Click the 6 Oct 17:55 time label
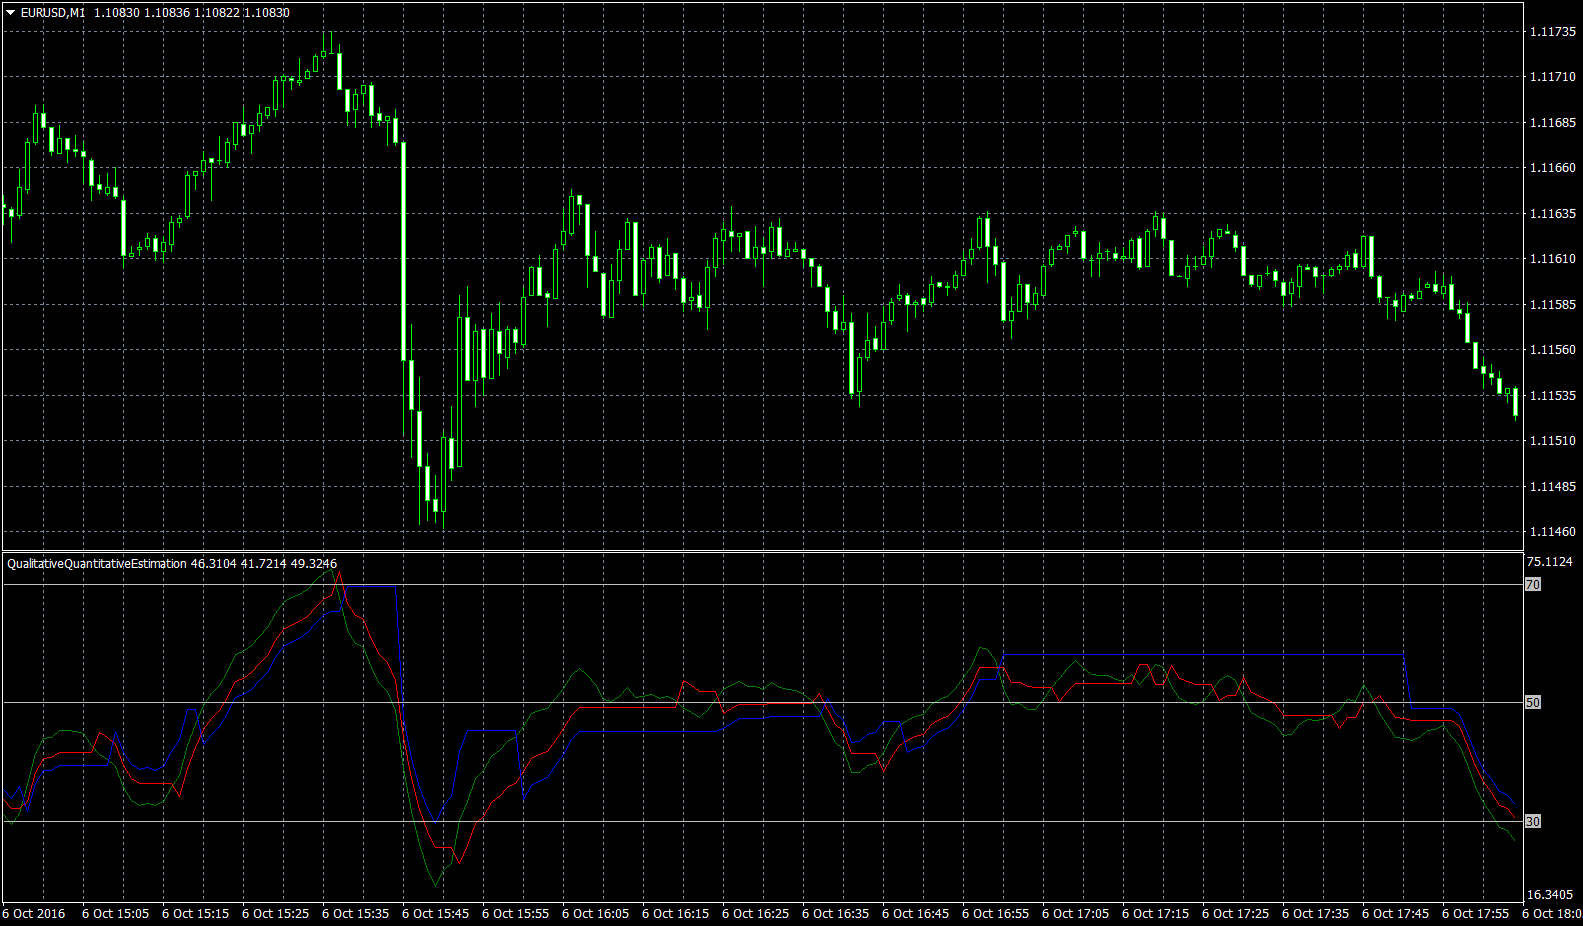This screenshot has width=1583, height=926. 1476,914
